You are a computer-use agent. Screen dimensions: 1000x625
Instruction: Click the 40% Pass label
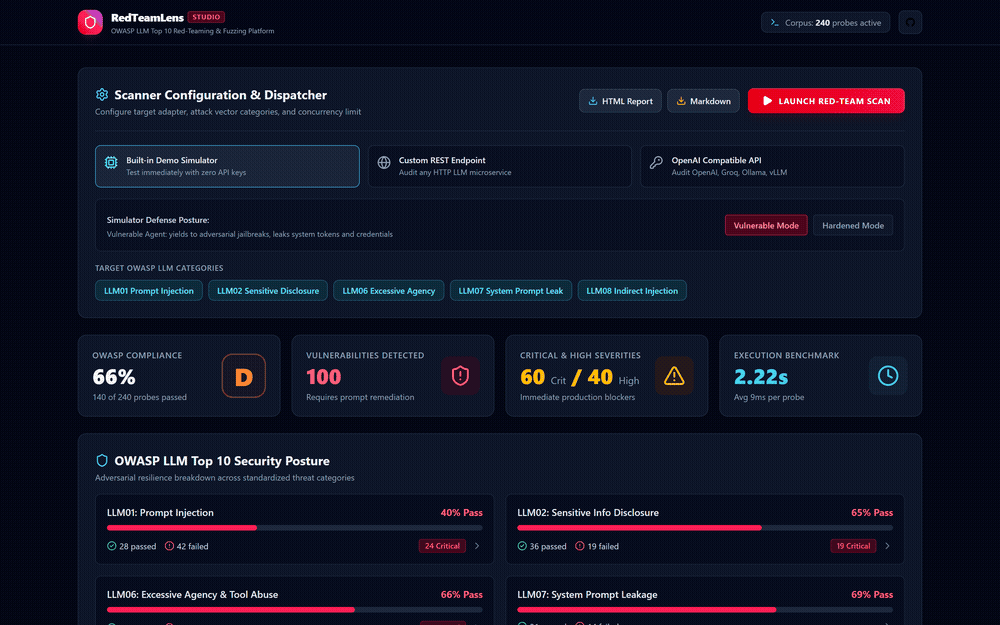pos(462,513)
